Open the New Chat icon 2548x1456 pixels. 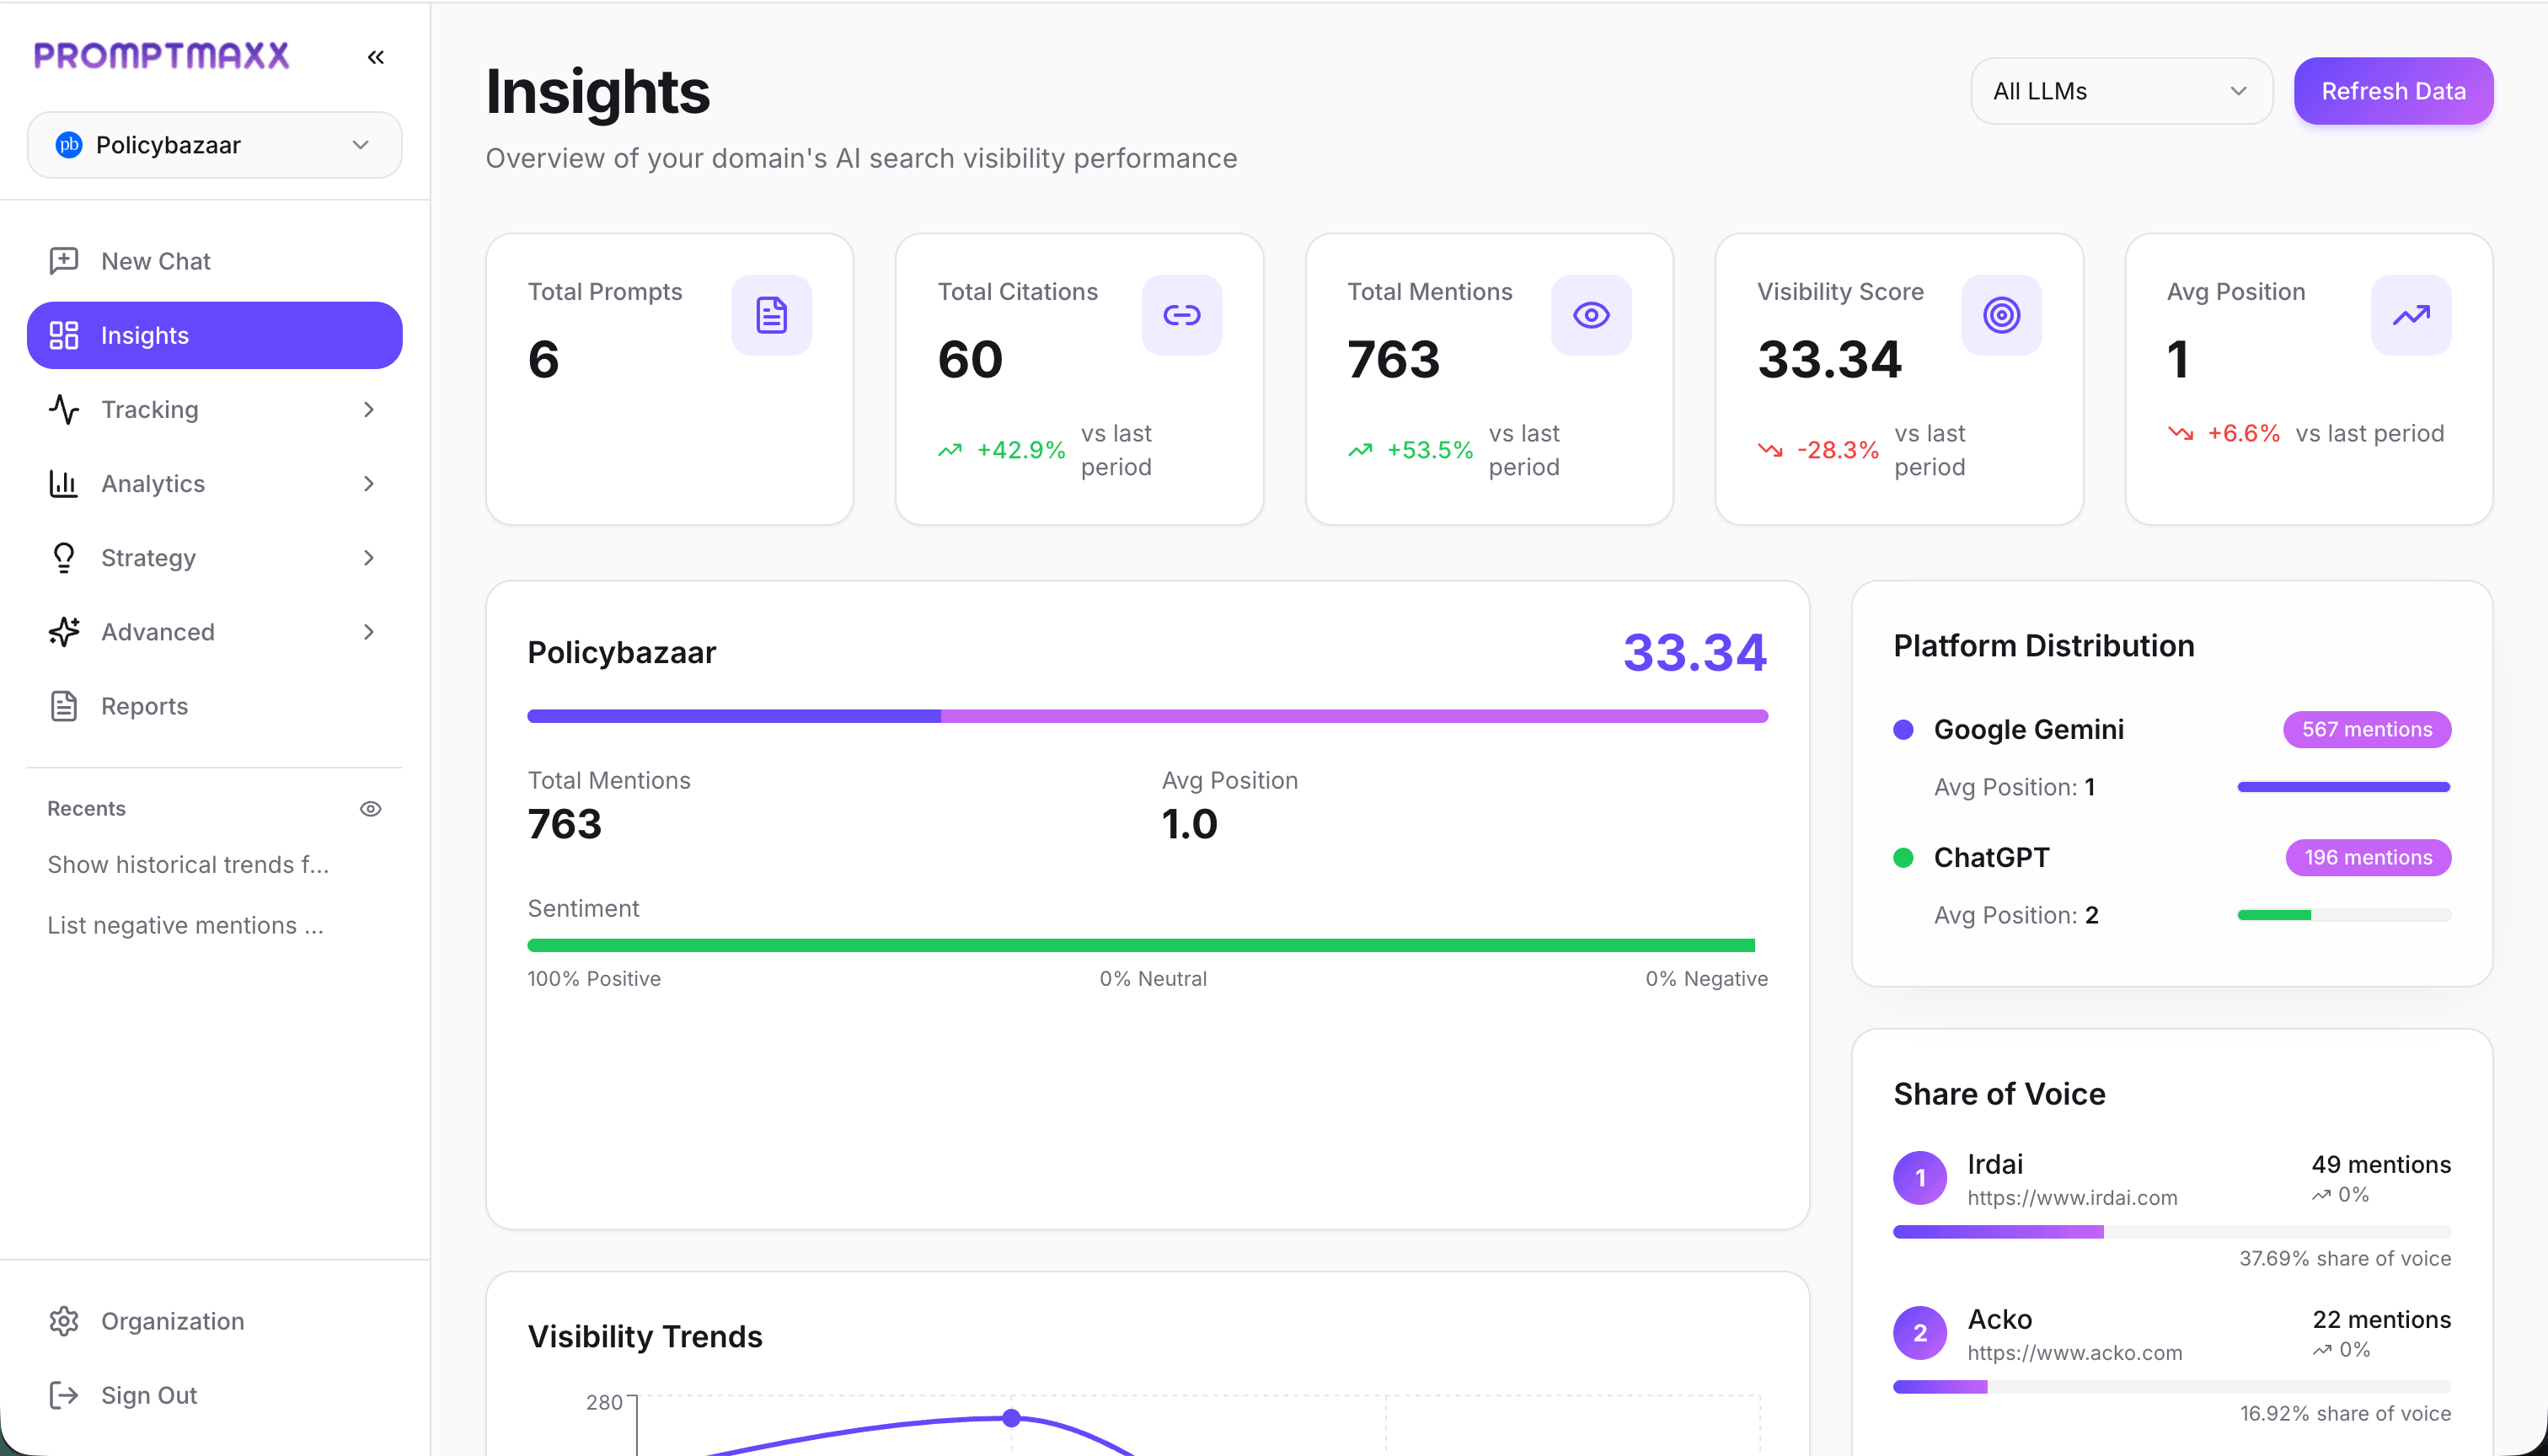point(64,260)
